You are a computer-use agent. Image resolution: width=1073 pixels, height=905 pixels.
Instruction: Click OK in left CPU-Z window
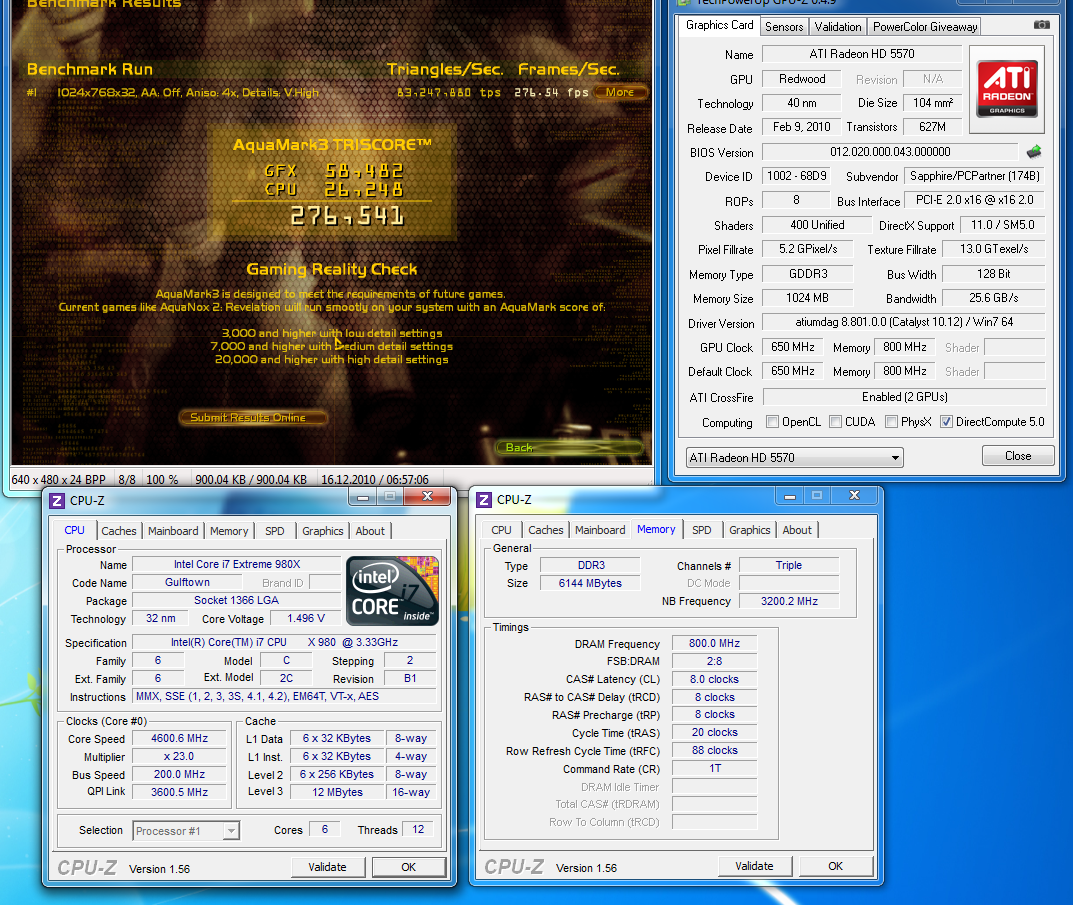click(409, 867)
